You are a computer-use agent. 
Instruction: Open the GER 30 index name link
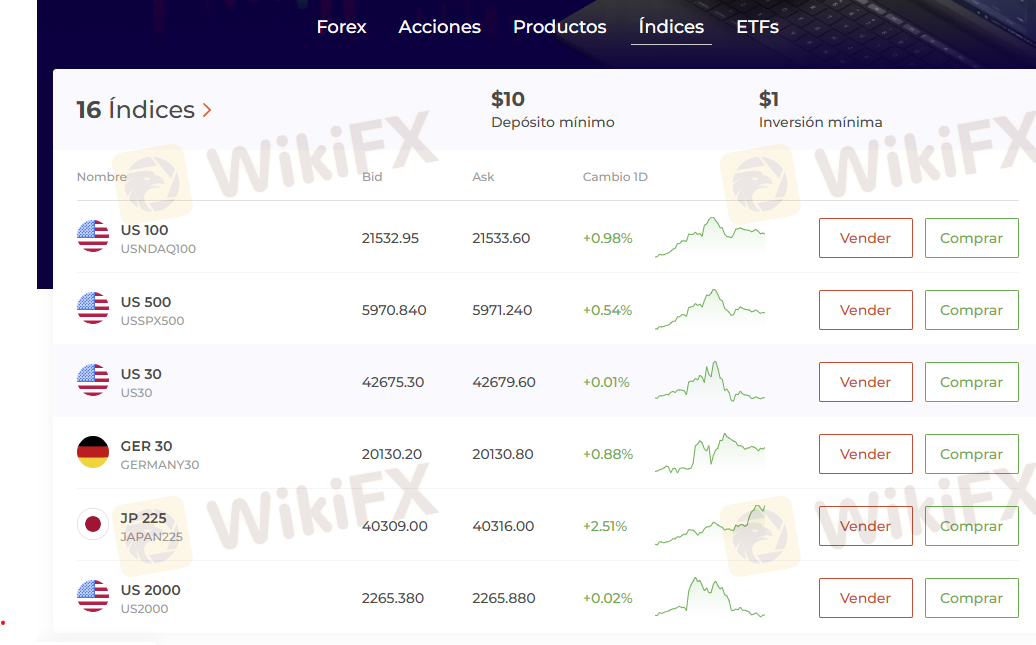coord(146,446)
